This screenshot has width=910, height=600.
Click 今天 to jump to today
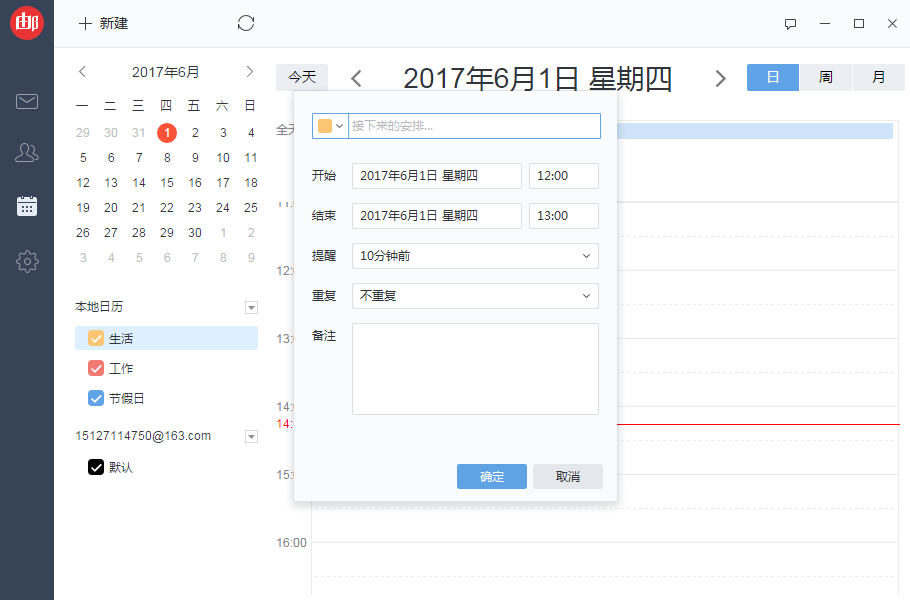pos(301,77)
